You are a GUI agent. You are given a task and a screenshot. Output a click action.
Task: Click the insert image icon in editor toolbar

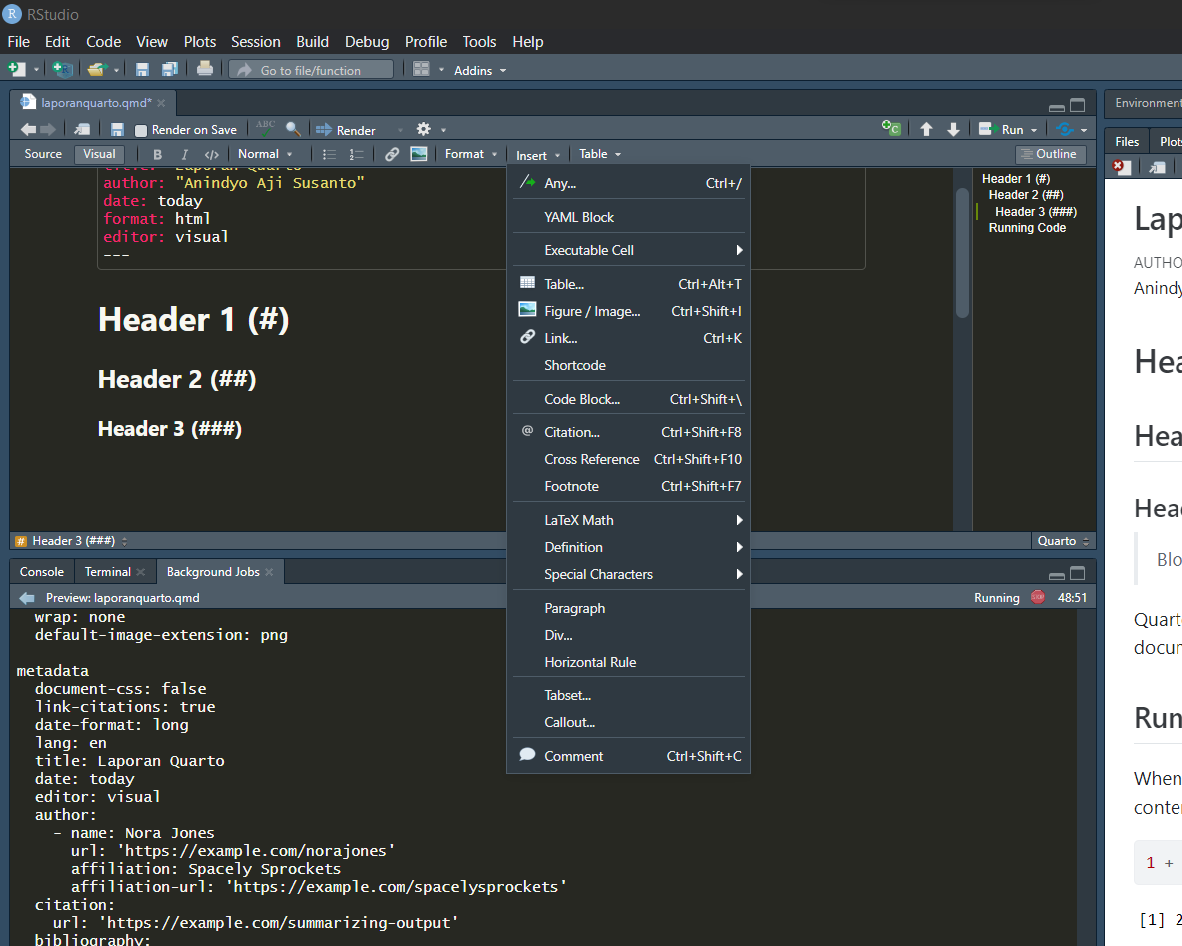tap(419, 154)
